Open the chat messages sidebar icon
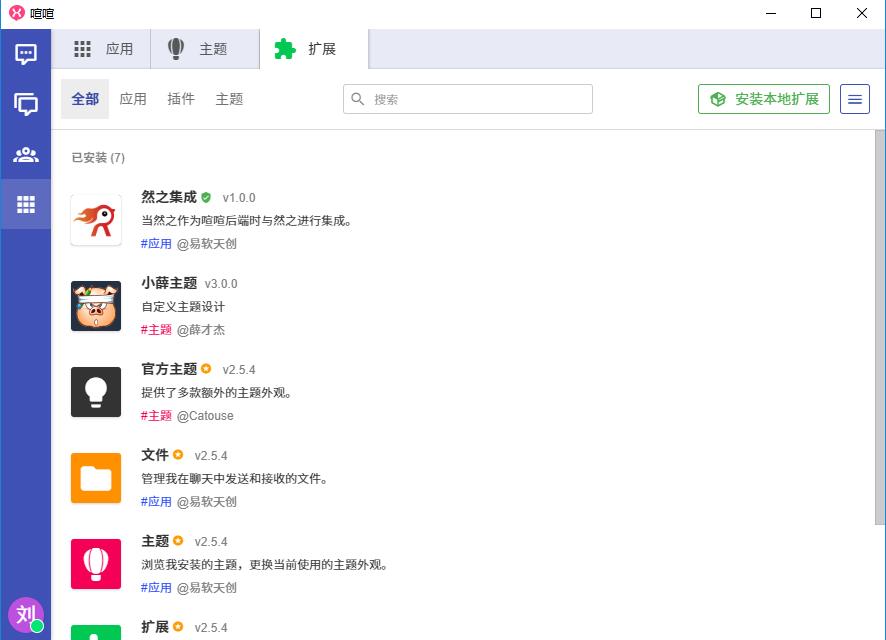 26,54
